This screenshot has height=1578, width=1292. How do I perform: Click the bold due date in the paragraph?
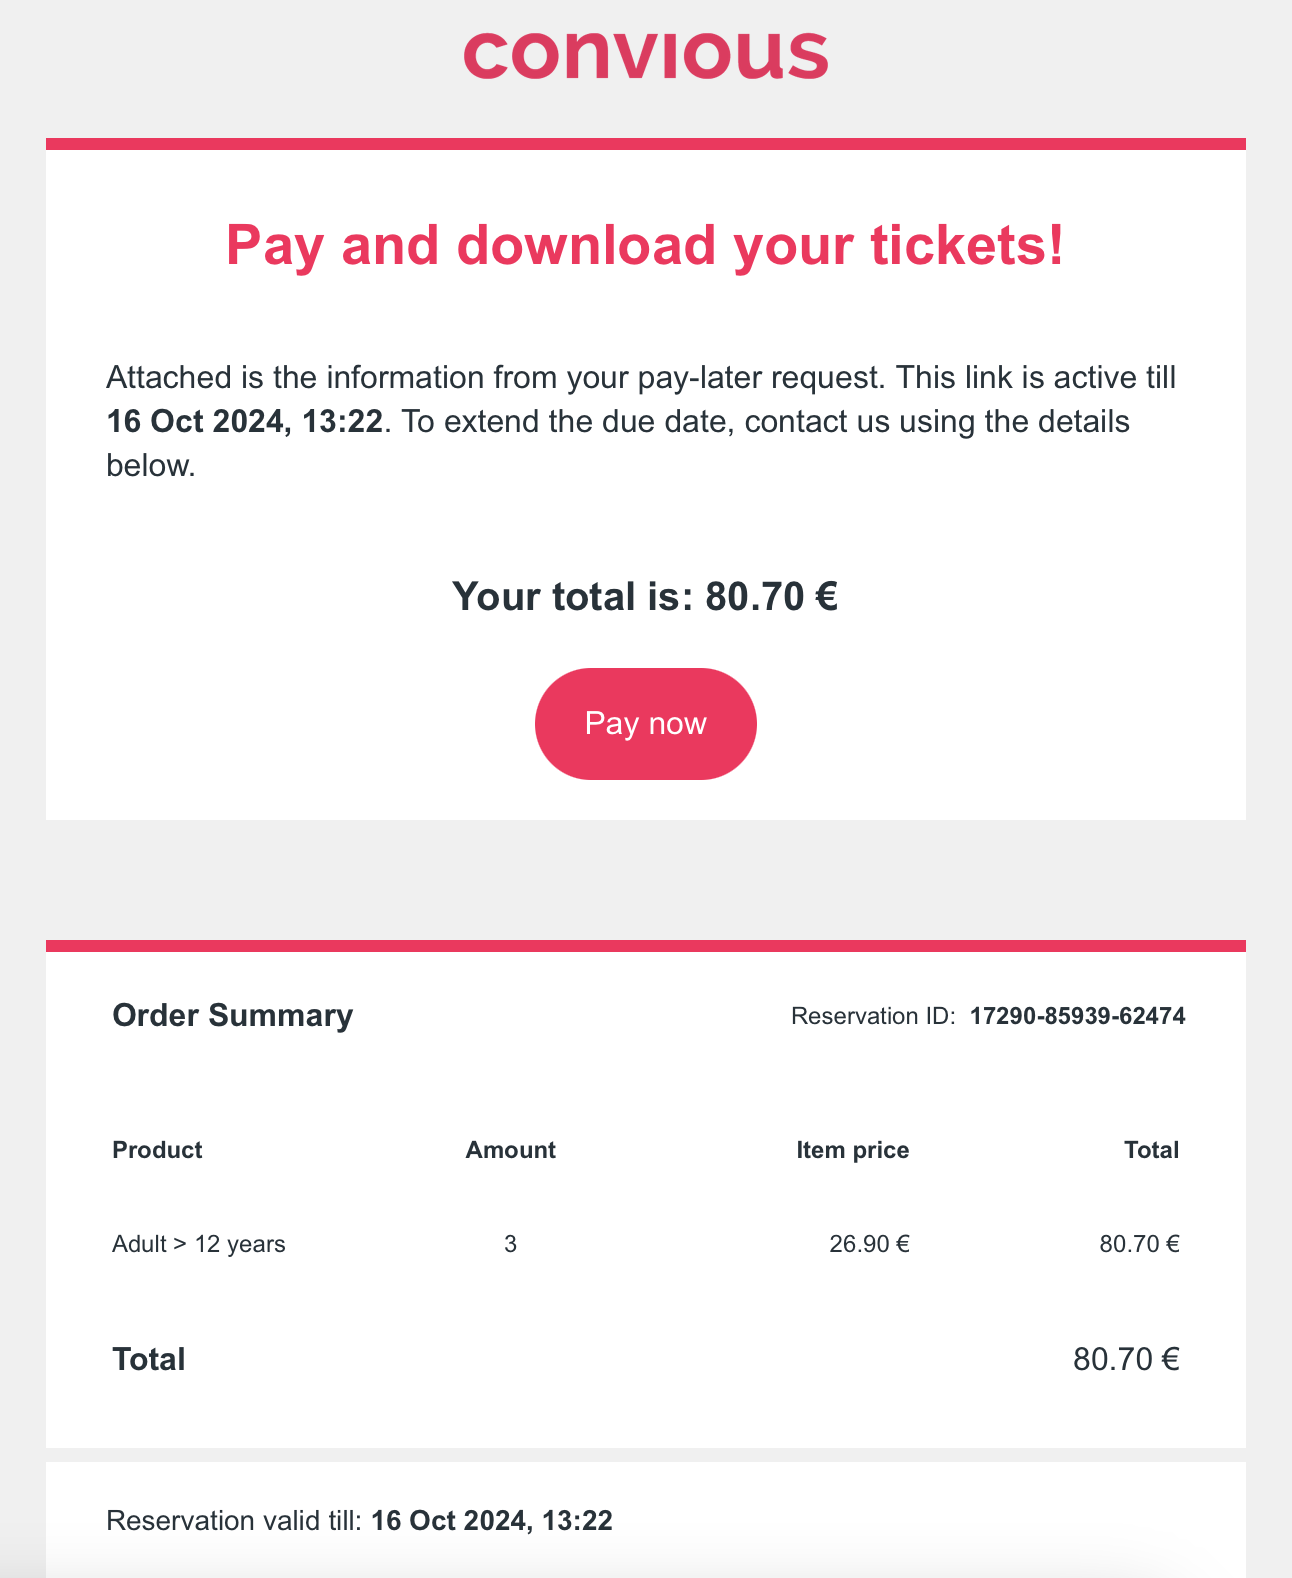click(x=245, y=421)
